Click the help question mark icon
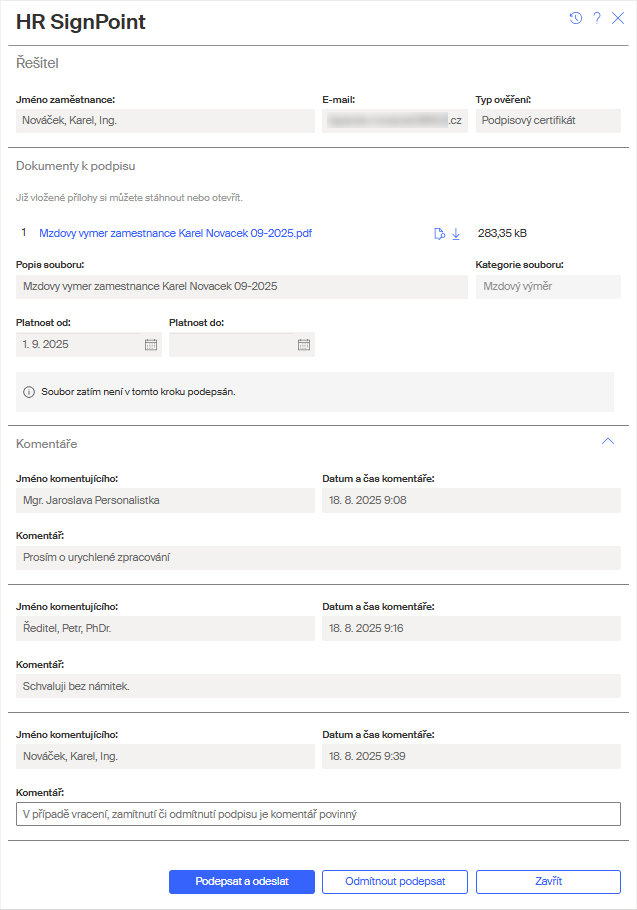This screenshot has width=637, height=910. [597, 18]
